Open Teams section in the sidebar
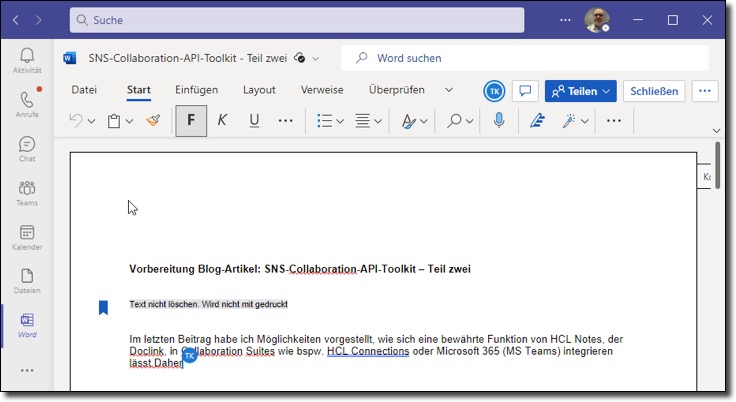Image resolution: width=736 pixels, height=402 pixels. pos(27,193)
